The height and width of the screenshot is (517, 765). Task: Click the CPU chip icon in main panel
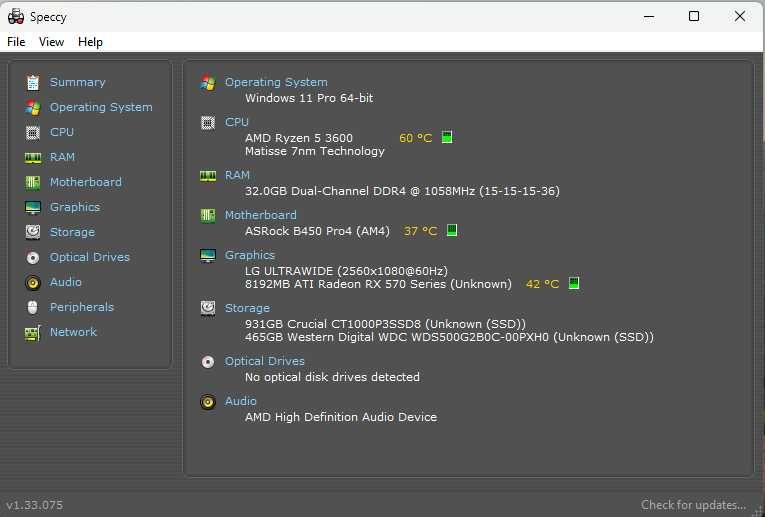tap(208, 122)
